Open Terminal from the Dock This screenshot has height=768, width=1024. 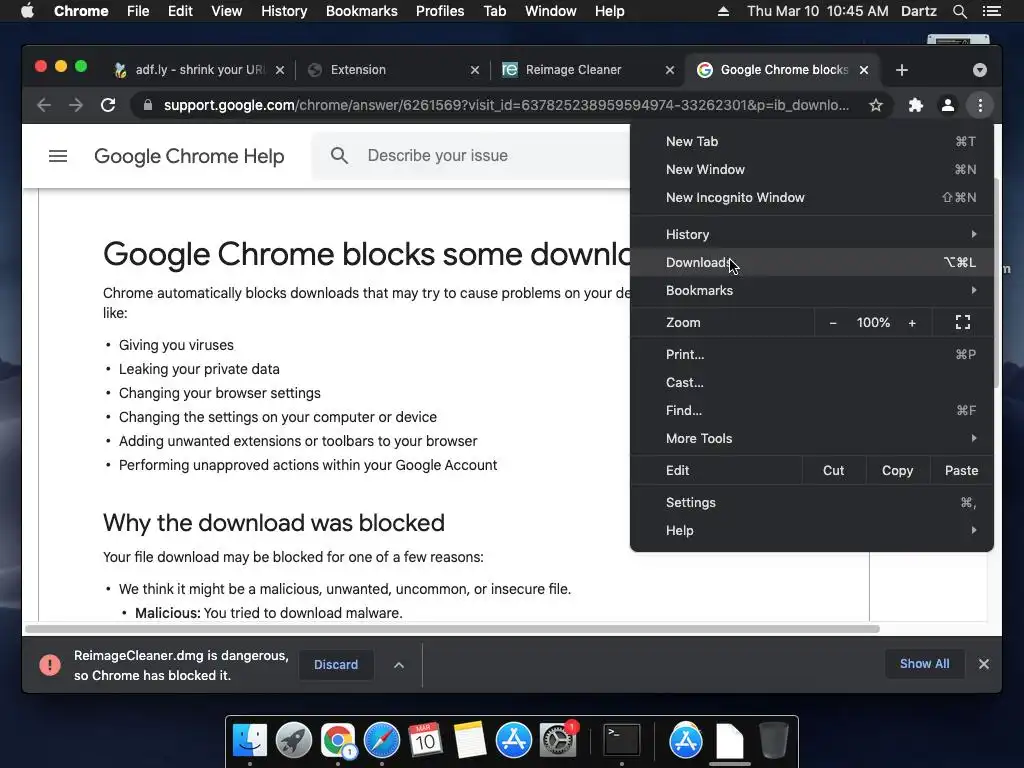pyautogui.click(x=621, y=741)
